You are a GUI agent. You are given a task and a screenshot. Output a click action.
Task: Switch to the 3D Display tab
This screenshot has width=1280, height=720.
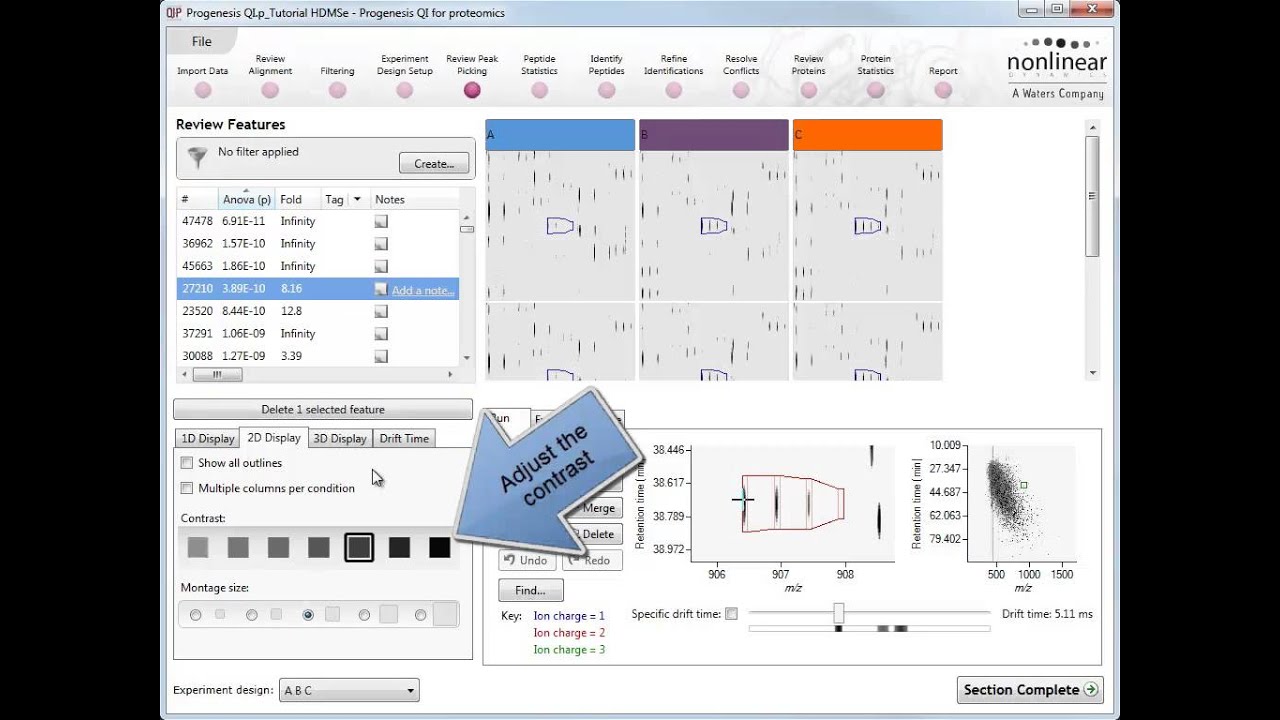click(x=340, y=438)
